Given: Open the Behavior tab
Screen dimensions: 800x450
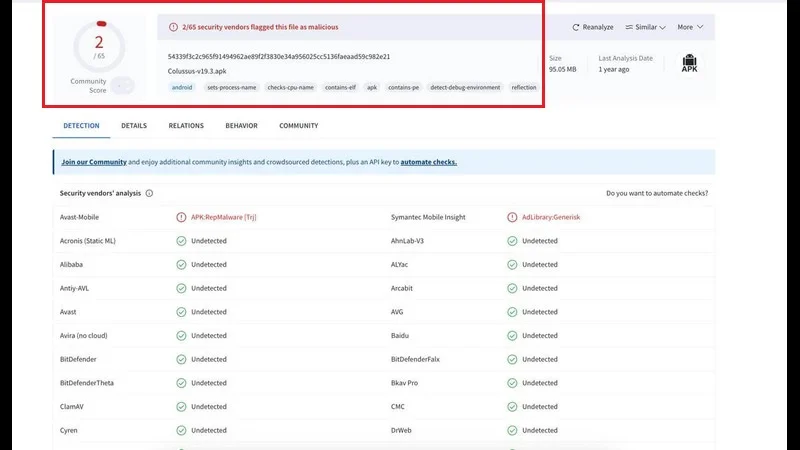Looking at the screenshot, I should pos(241,126).
